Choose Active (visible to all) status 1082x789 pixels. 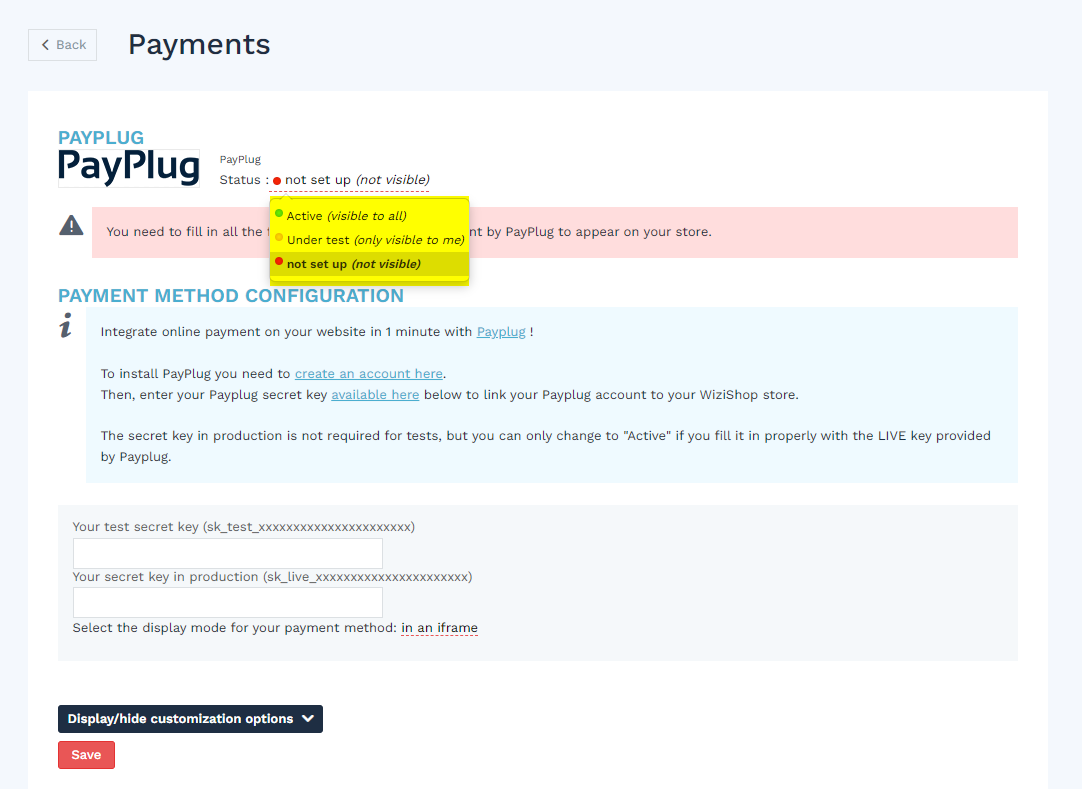(369, 216)
